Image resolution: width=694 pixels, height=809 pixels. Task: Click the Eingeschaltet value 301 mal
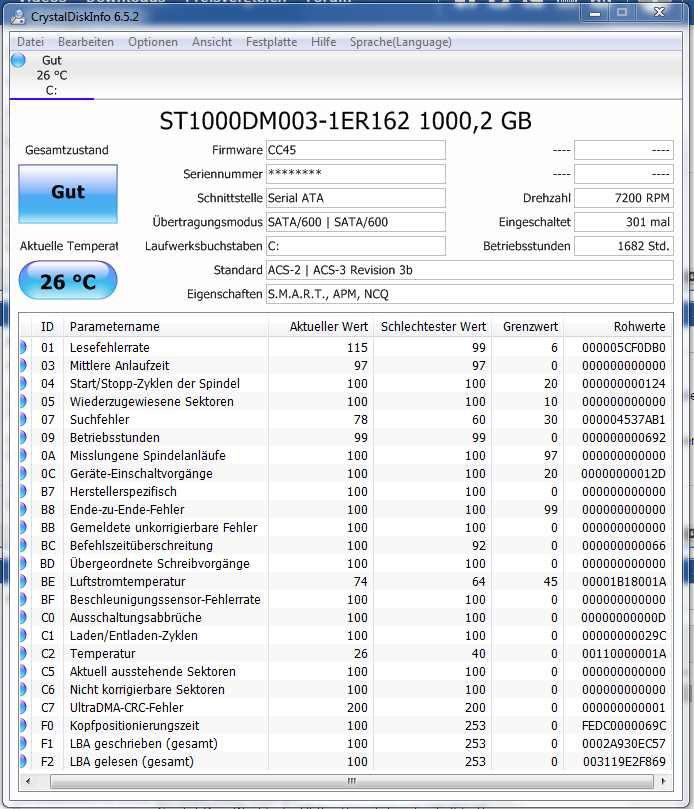click(x=624, y=222)
